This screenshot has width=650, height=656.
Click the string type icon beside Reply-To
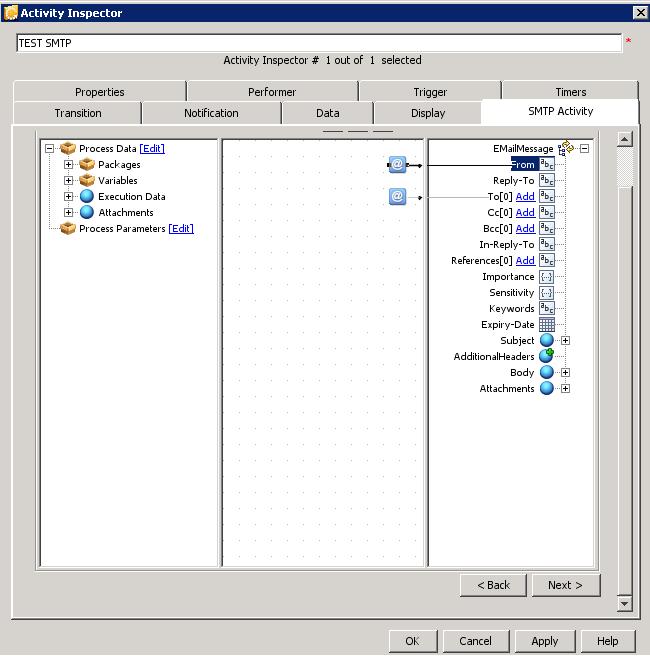pyautogui.click(x=547, y=180)
